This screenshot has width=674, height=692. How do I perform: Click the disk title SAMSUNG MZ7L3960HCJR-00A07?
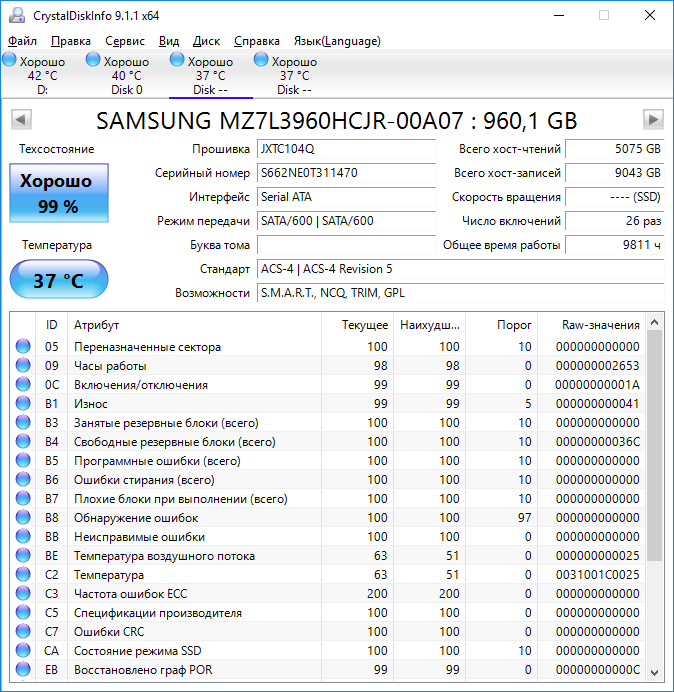pos(280,120)
